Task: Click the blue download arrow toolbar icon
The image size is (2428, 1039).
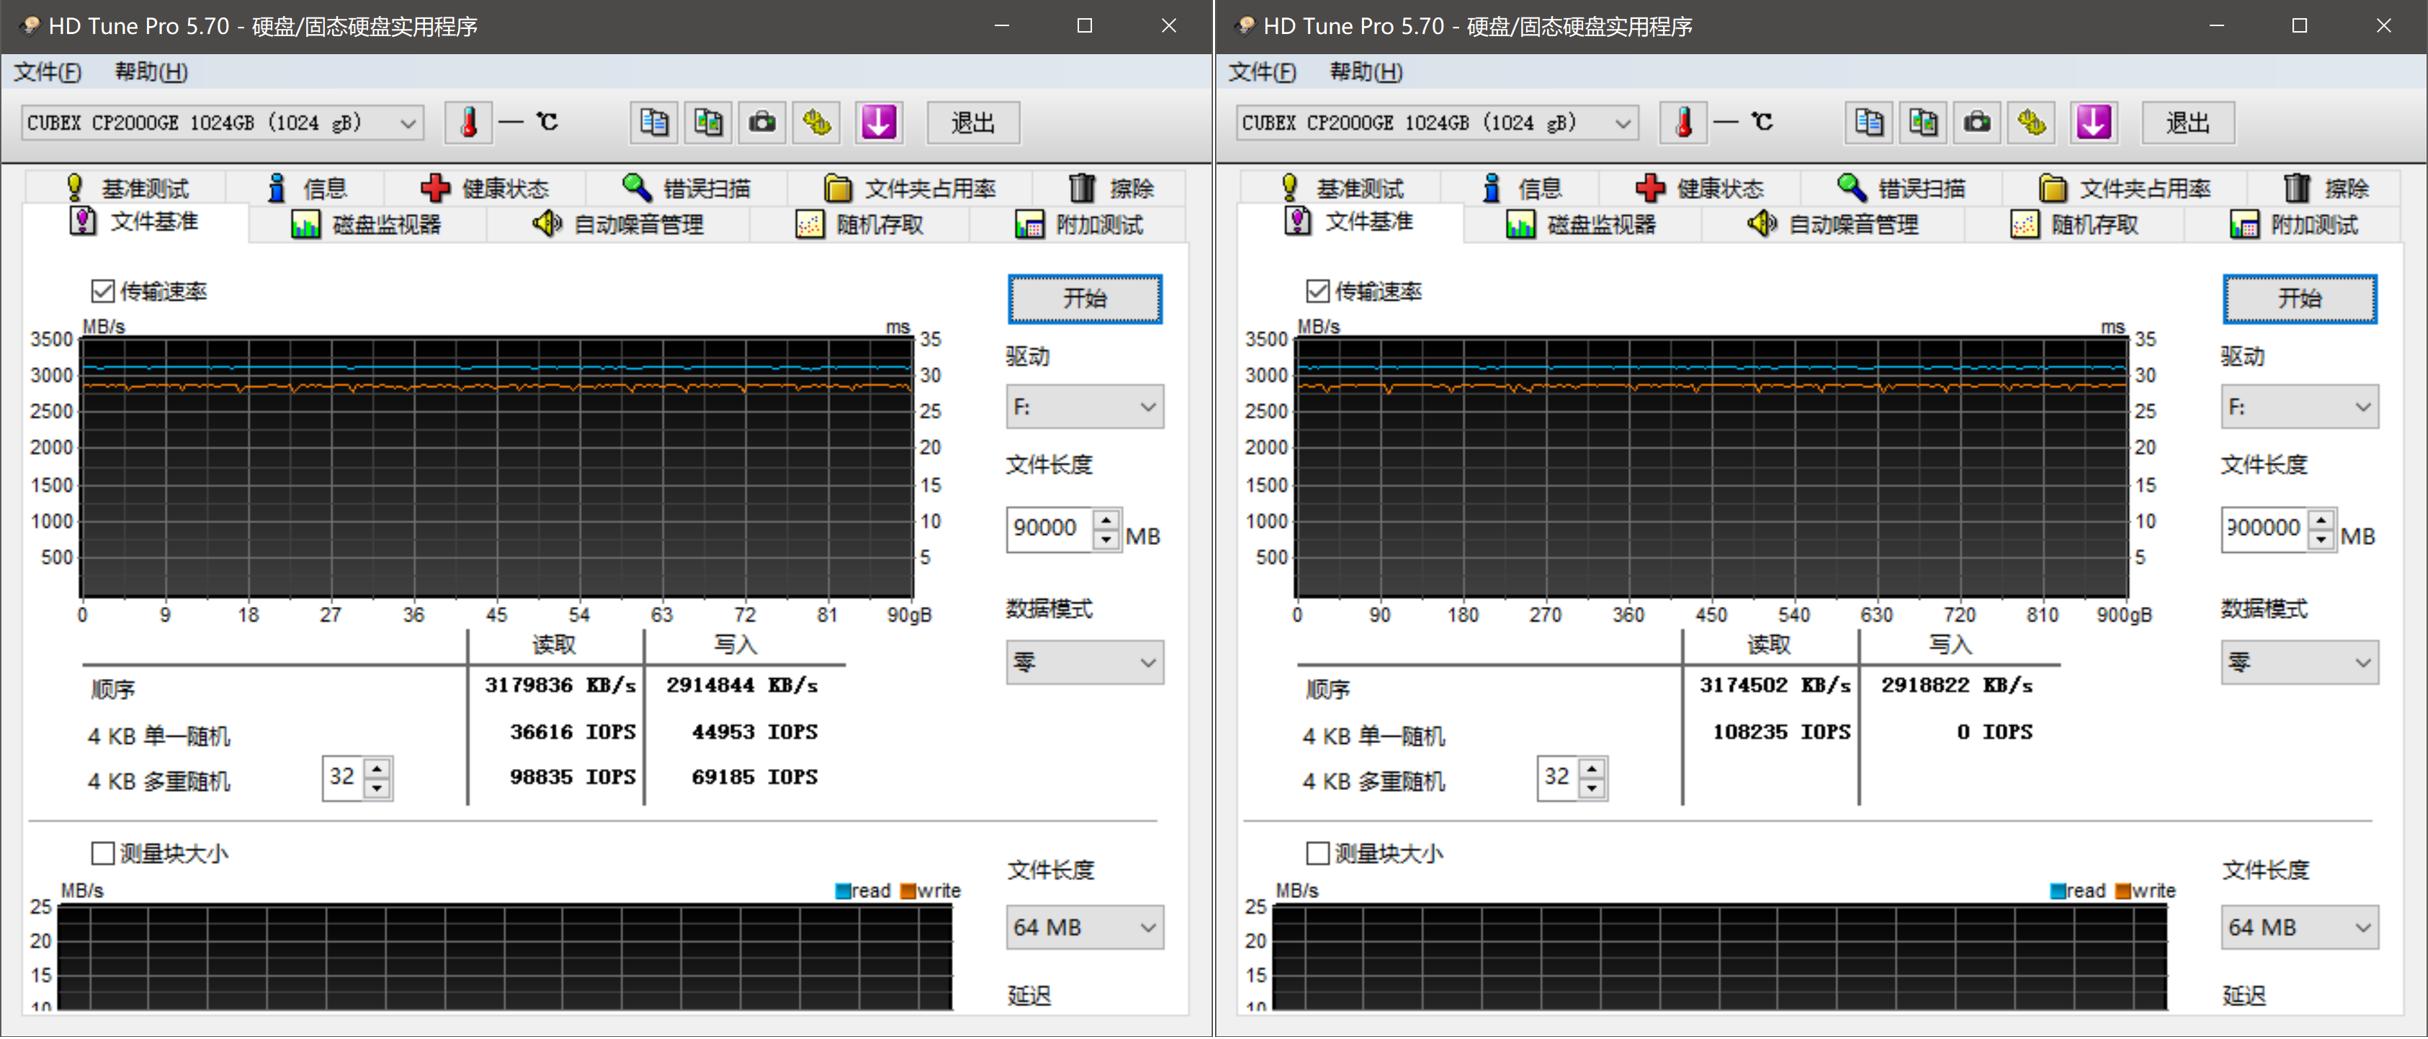Action: [x=878, y=122]
